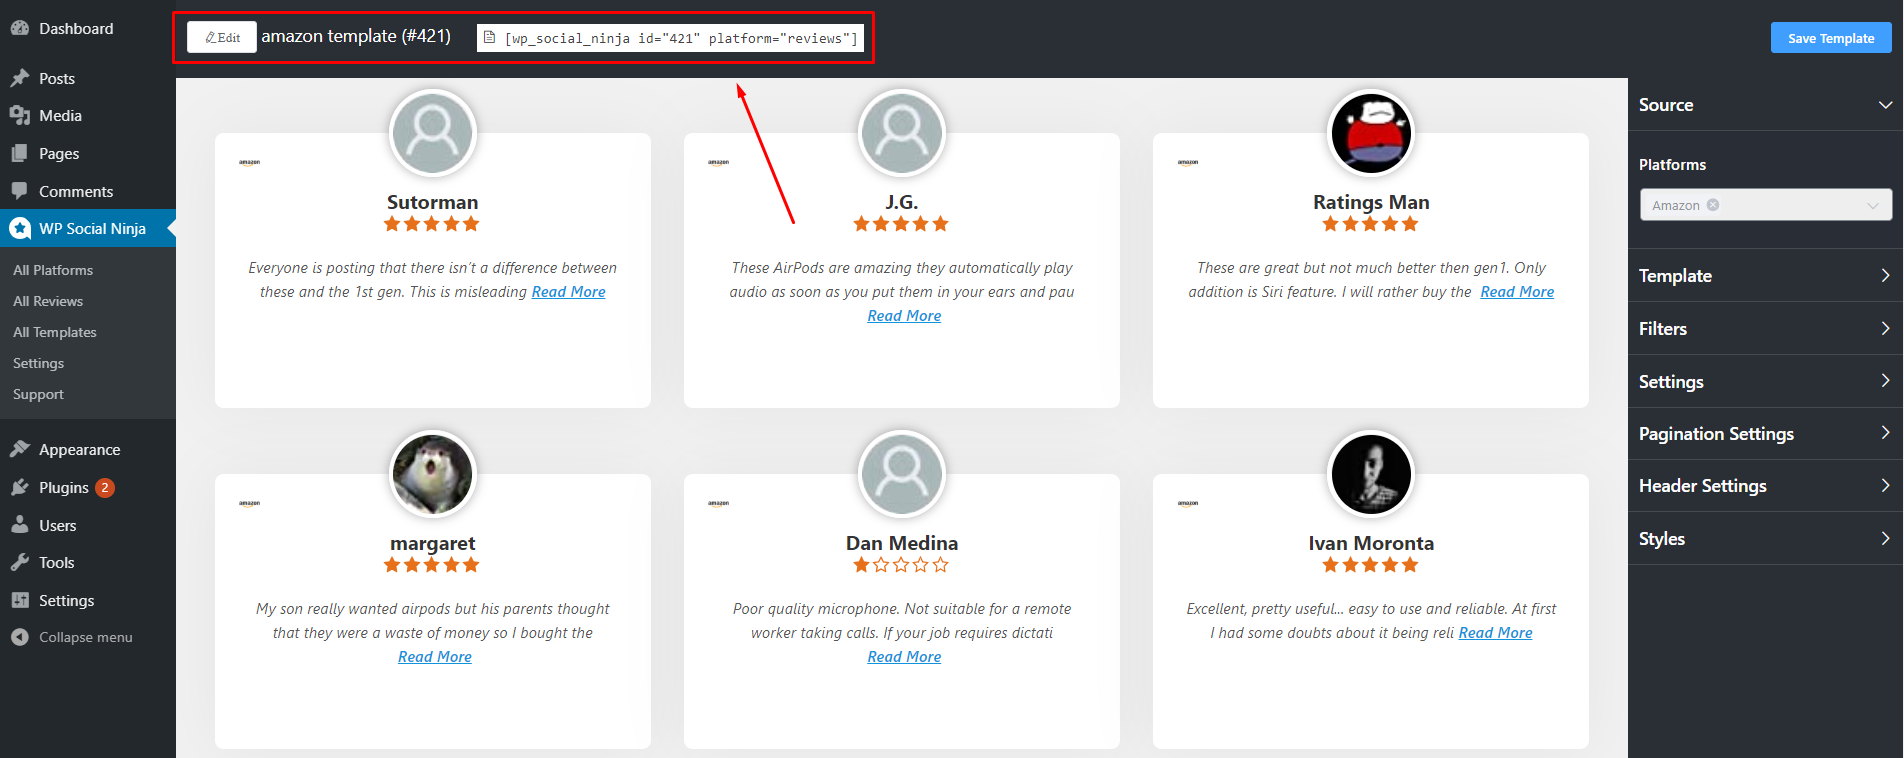Open WP Social Ninja Settings submenu

(38, 363)
